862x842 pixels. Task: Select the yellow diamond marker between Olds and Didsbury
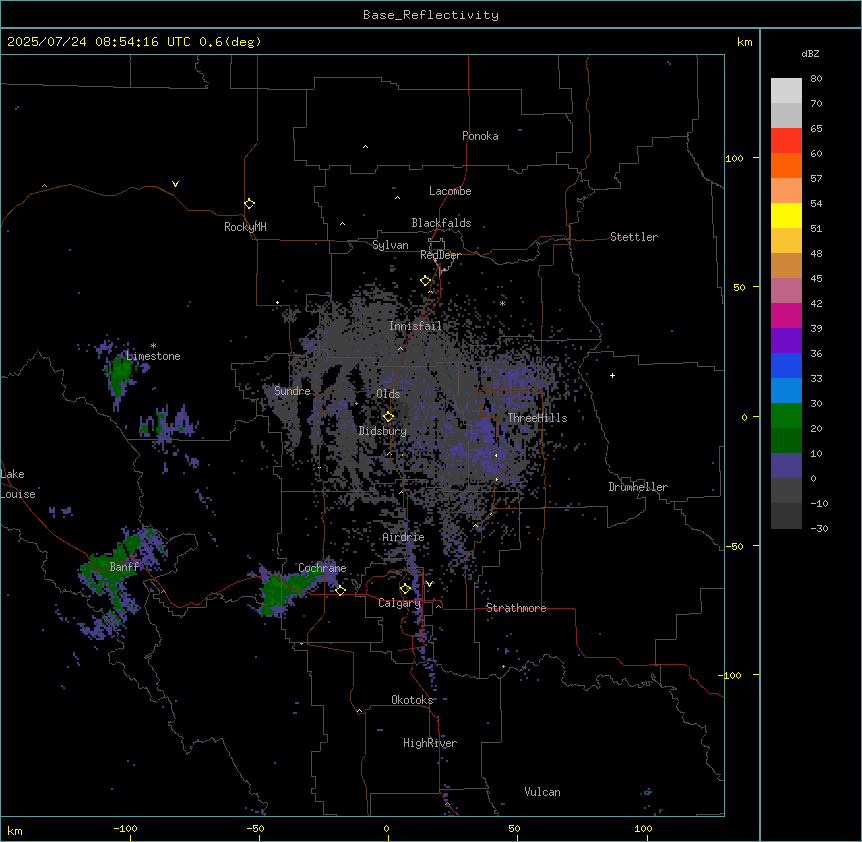click(388, 416)
